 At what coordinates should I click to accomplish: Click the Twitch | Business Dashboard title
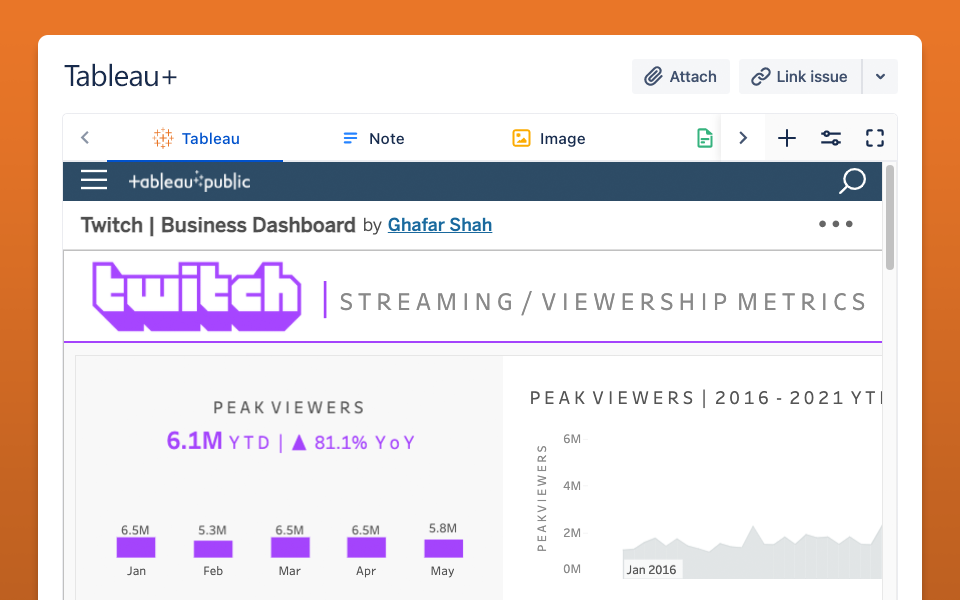tap(218, 225)
